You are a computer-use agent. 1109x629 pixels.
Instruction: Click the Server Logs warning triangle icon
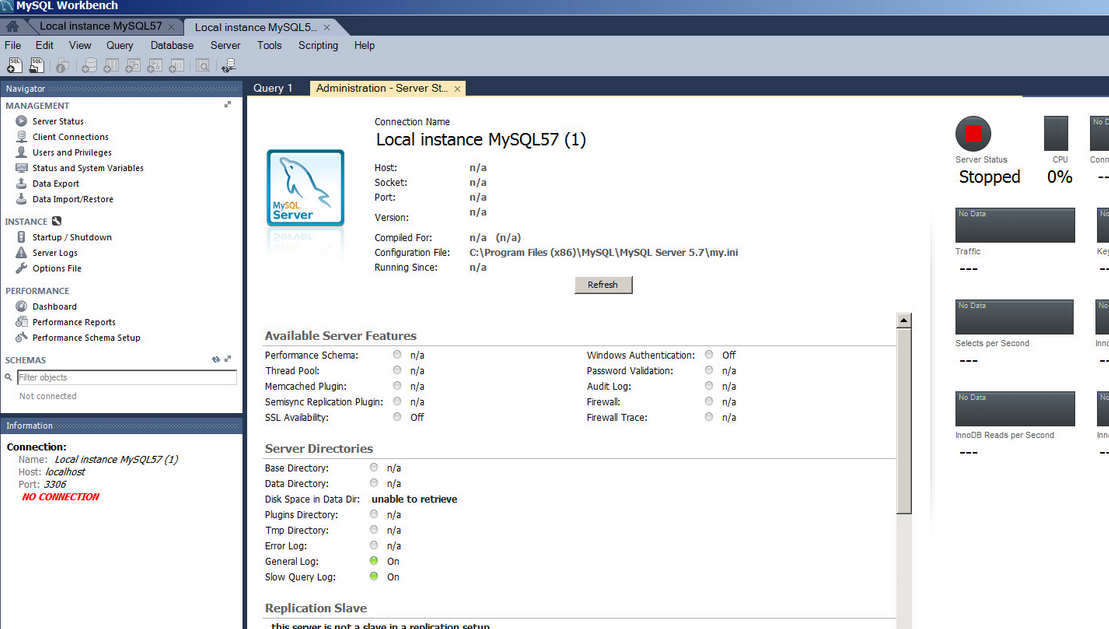click(x=21, y=253)
